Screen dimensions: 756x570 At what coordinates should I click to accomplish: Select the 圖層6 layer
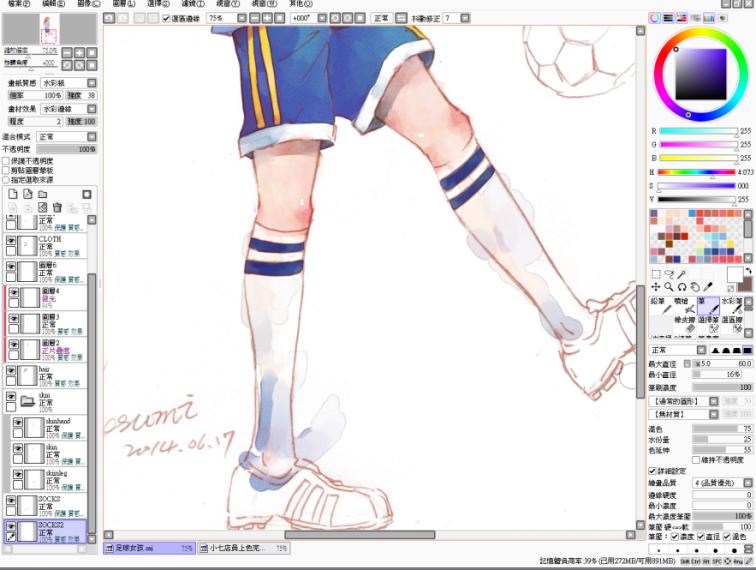46,272
